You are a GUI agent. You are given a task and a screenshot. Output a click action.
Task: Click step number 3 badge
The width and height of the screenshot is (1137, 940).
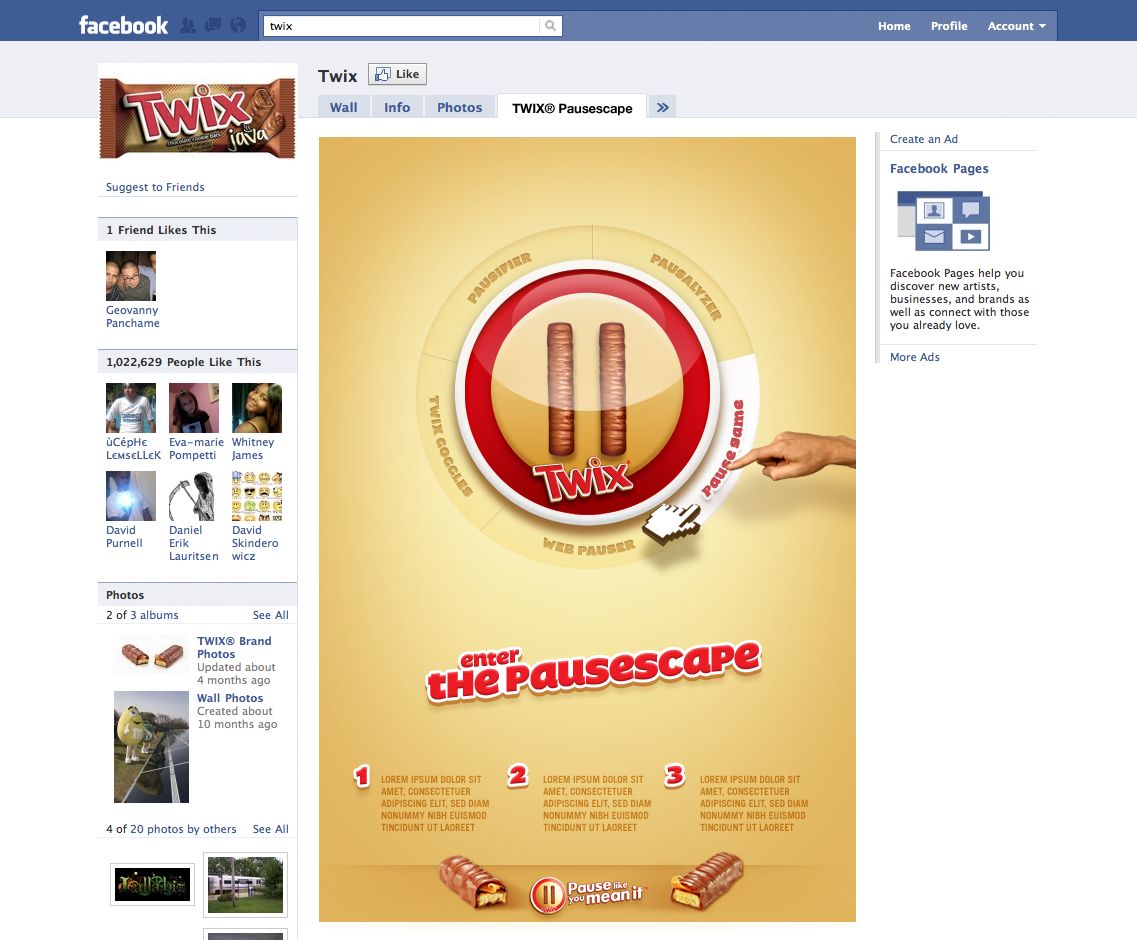[x=674, y=775]
